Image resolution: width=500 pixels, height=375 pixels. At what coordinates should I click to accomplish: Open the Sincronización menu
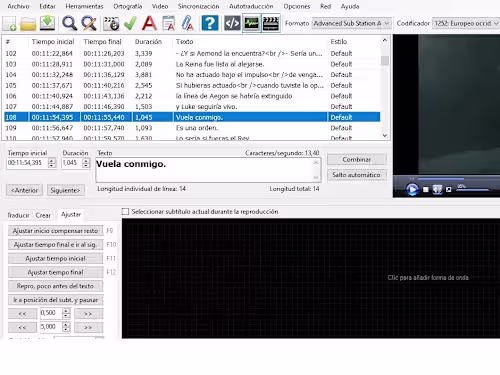coord(198,6)
